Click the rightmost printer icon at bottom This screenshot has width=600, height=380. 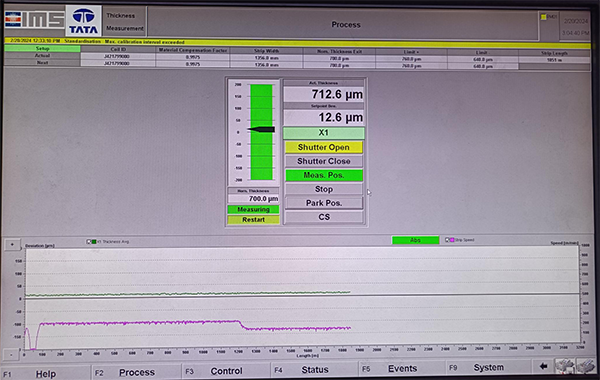(x=585, y=367)
